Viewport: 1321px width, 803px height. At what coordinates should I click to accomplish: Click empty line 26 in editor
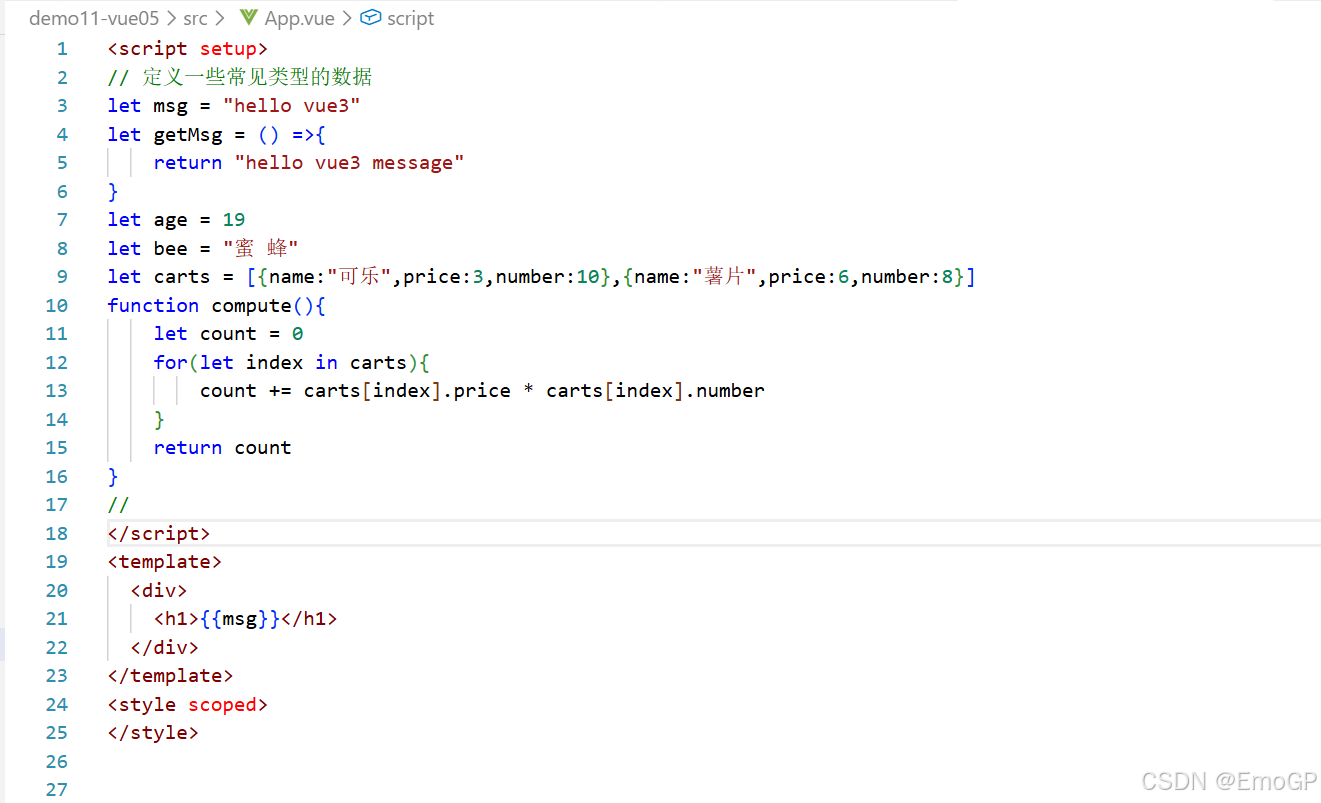[714, 761]
